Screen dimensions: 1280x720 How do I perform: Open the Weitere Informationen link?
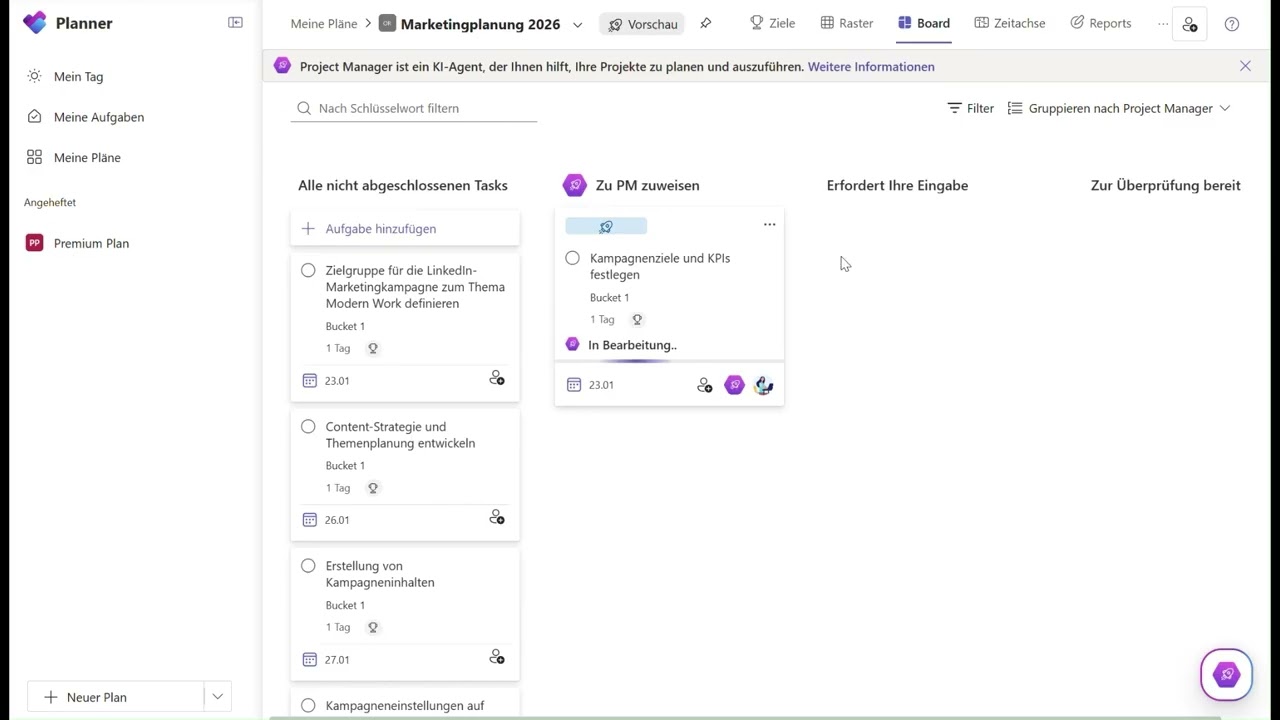point(871,67)
